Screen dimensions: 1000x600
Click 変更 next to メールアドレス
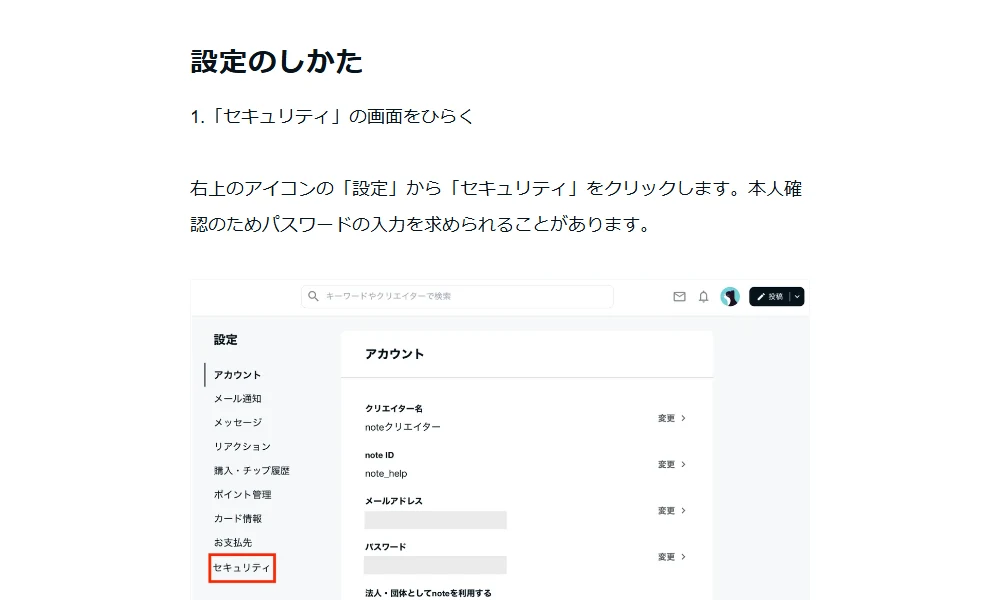[x=672, y=511]
